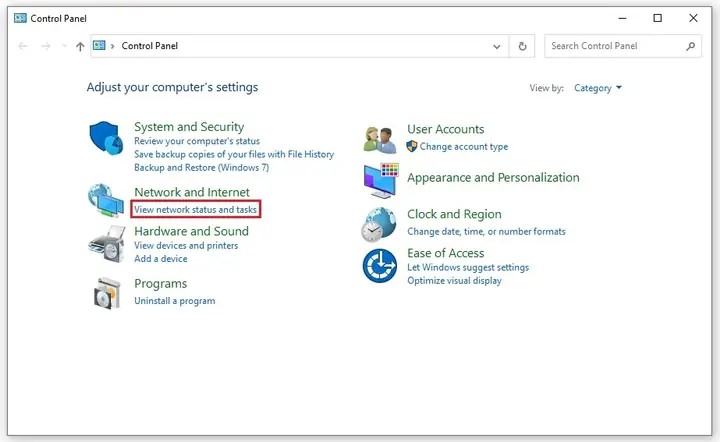Click the Ease of Access icon
The height and width of the screenshot is (442, 720).
coord(380,266)
